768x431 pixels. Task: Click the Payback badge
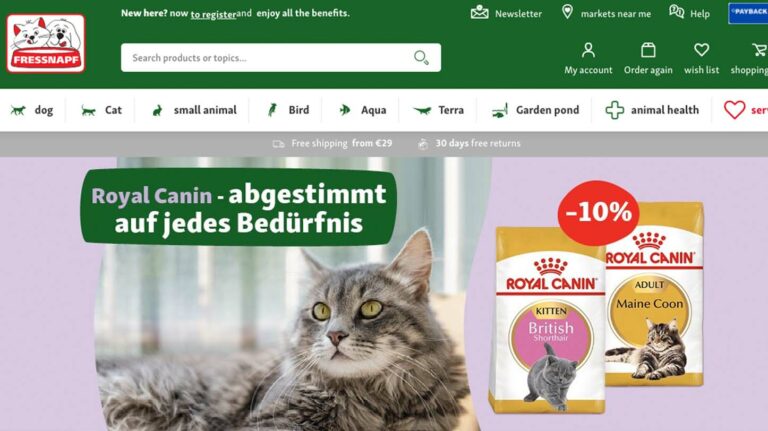748,13
